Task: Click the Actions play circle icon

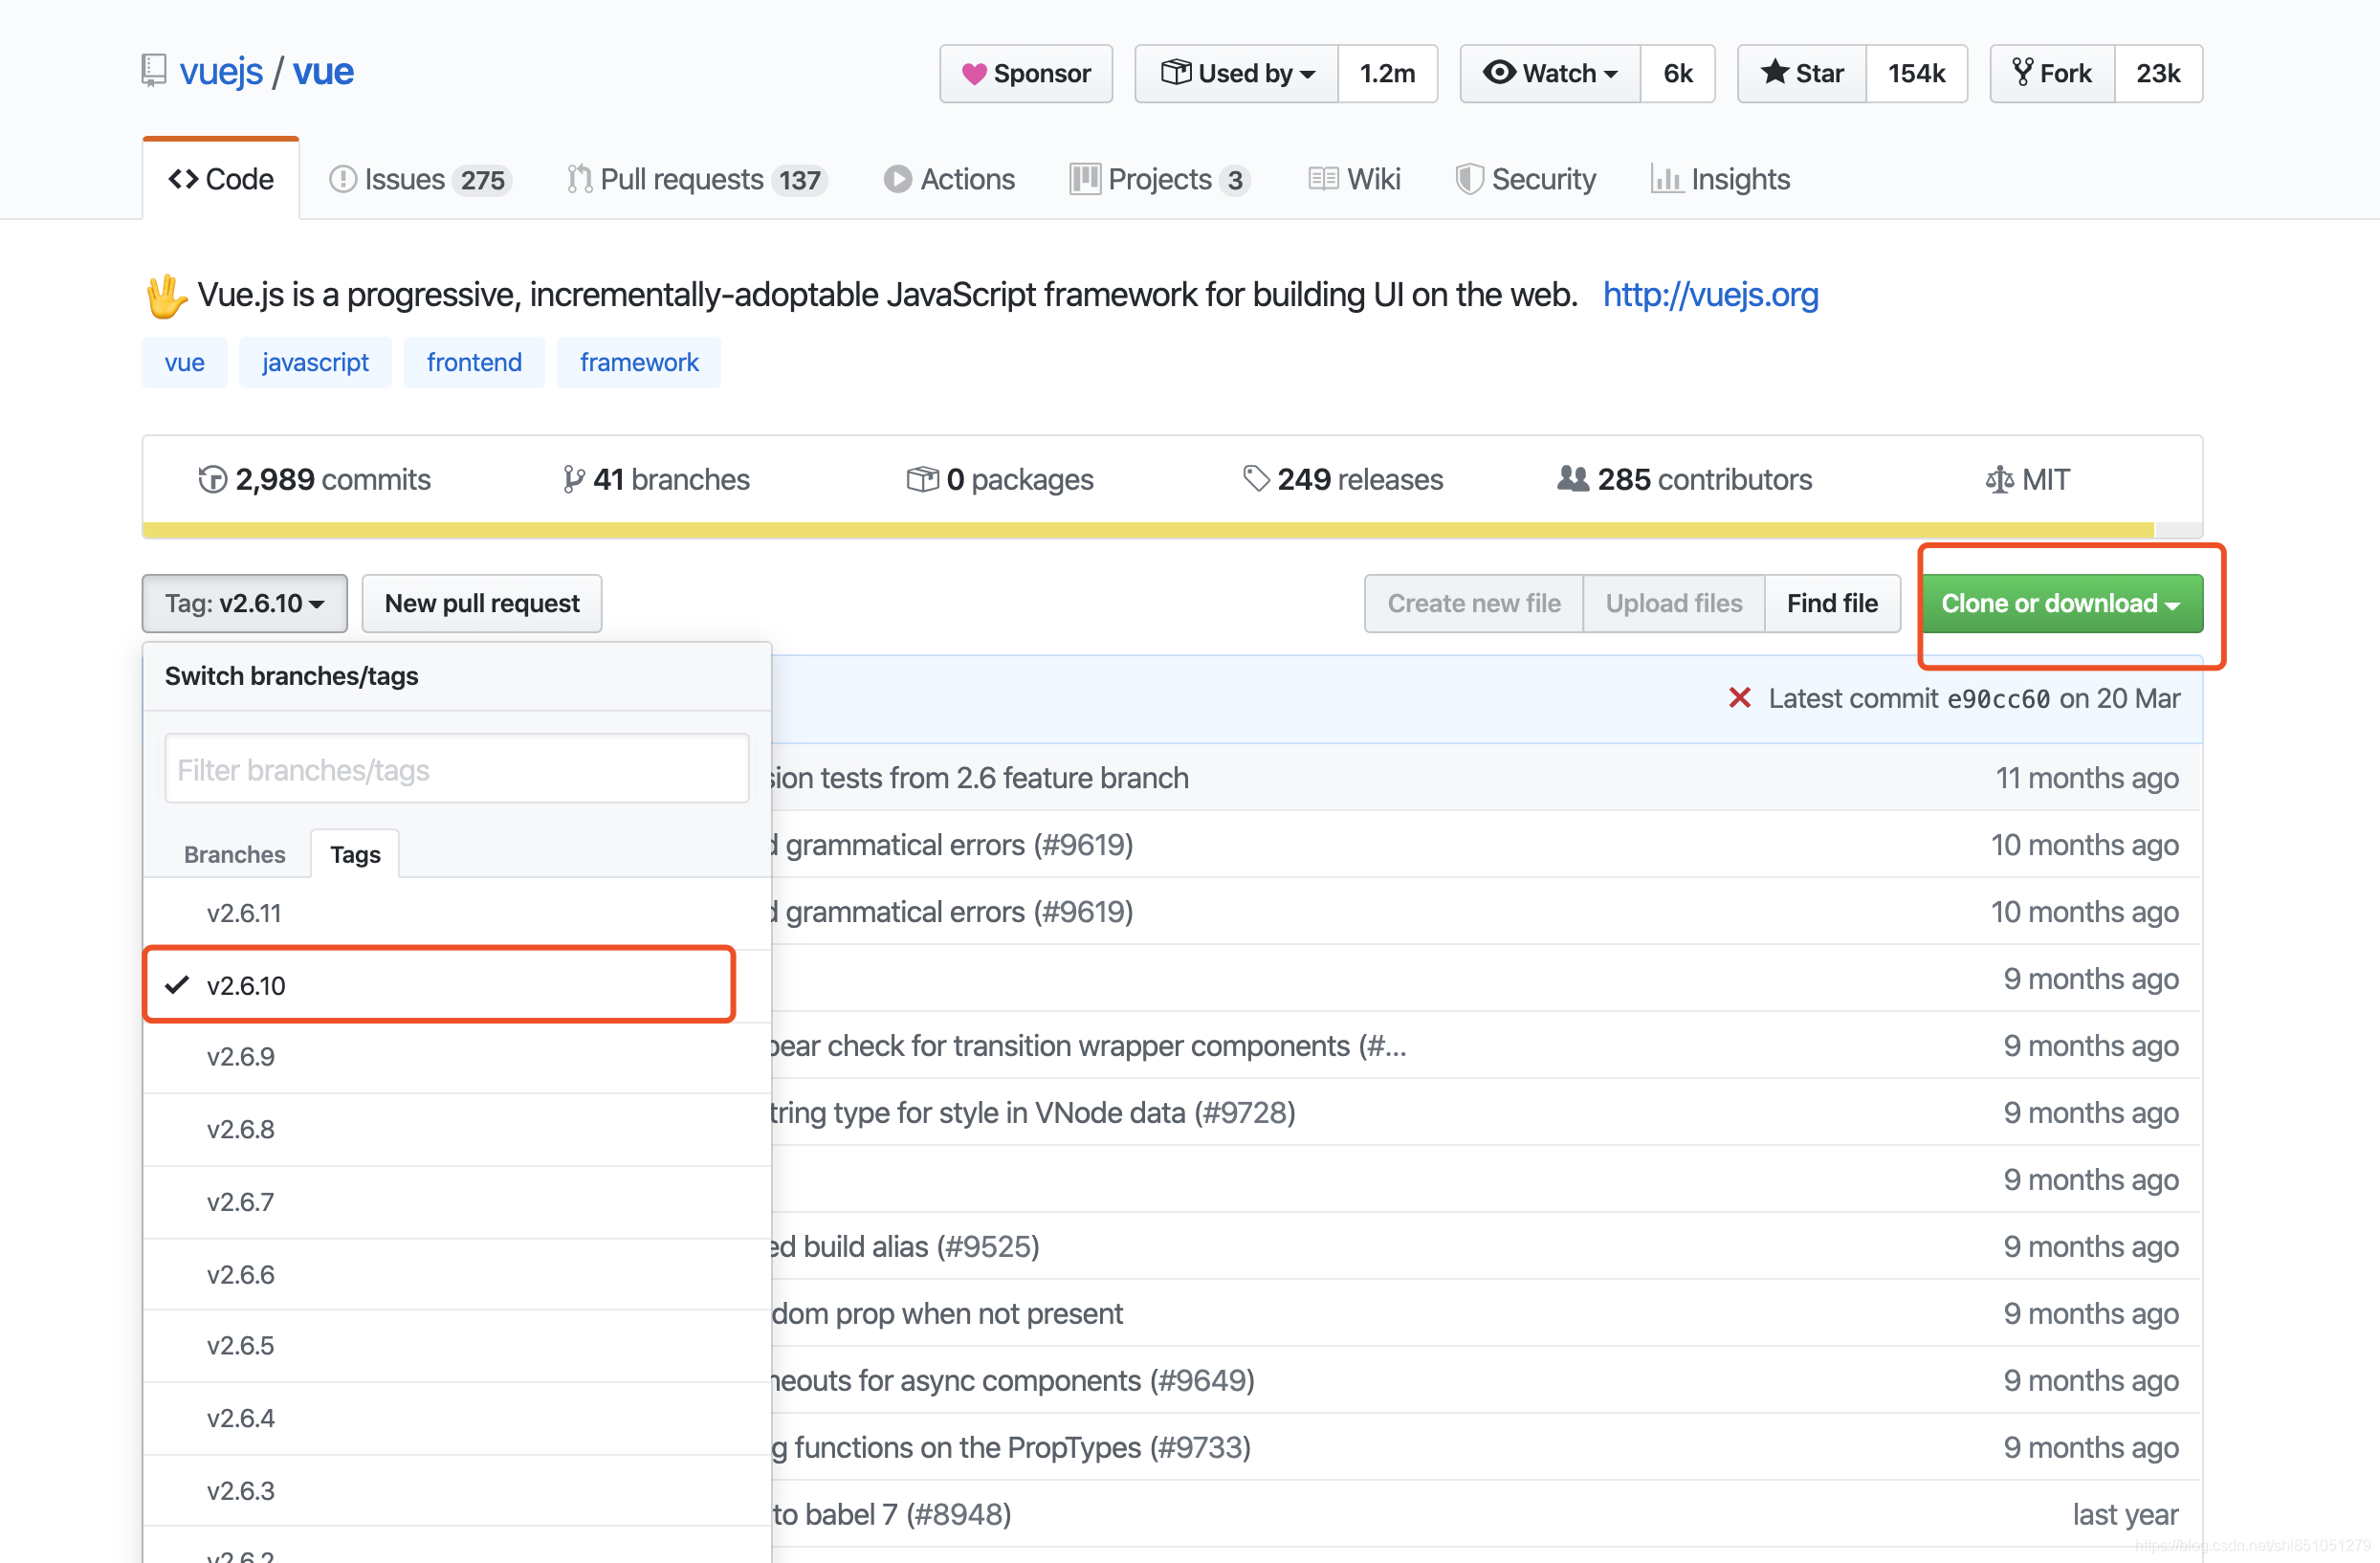Action: click(x=897, y=179)
